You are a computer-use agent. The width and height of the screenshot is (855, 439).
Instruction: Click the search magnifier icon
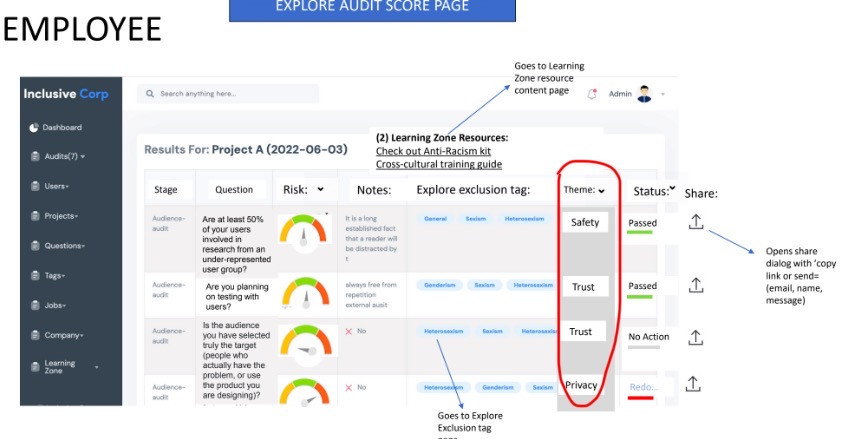(150, 94)
